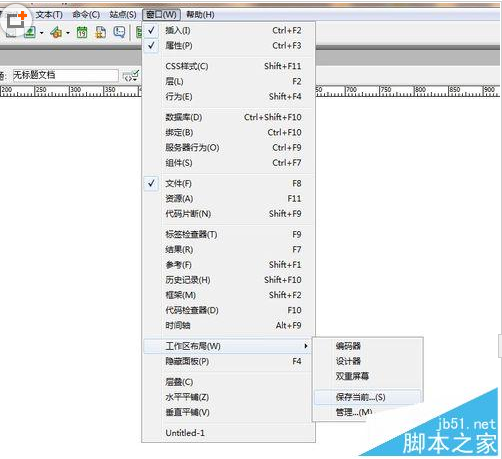Click the media insert icon in toolbar
Screen dimensions: 502x459
56,32
